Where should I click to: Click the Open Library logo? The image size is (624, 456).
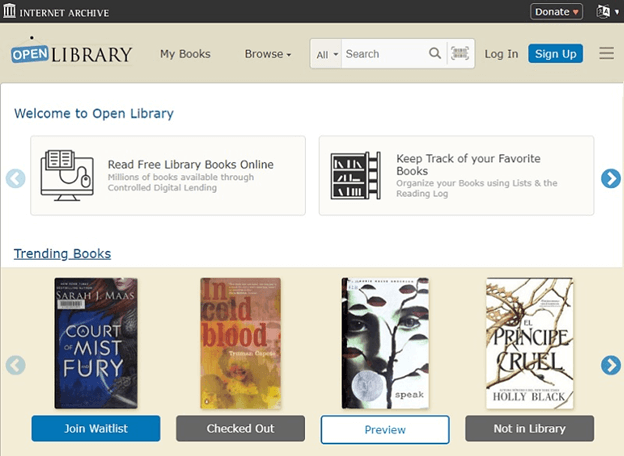pyautogui.click(x=71, y=53)
